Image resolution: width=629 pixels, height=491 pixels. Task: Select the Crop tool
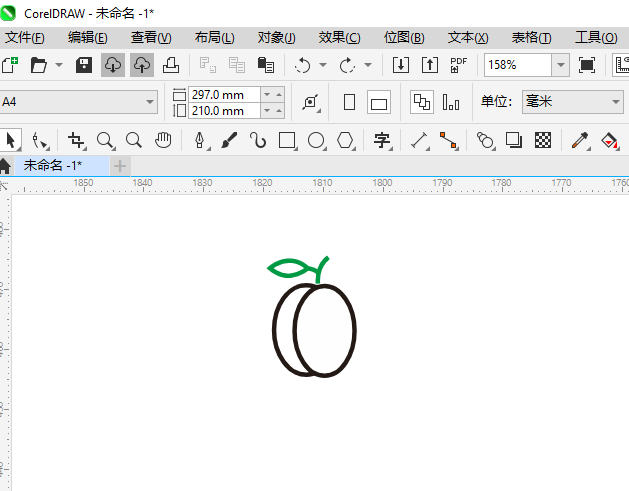tap(76, 140)
